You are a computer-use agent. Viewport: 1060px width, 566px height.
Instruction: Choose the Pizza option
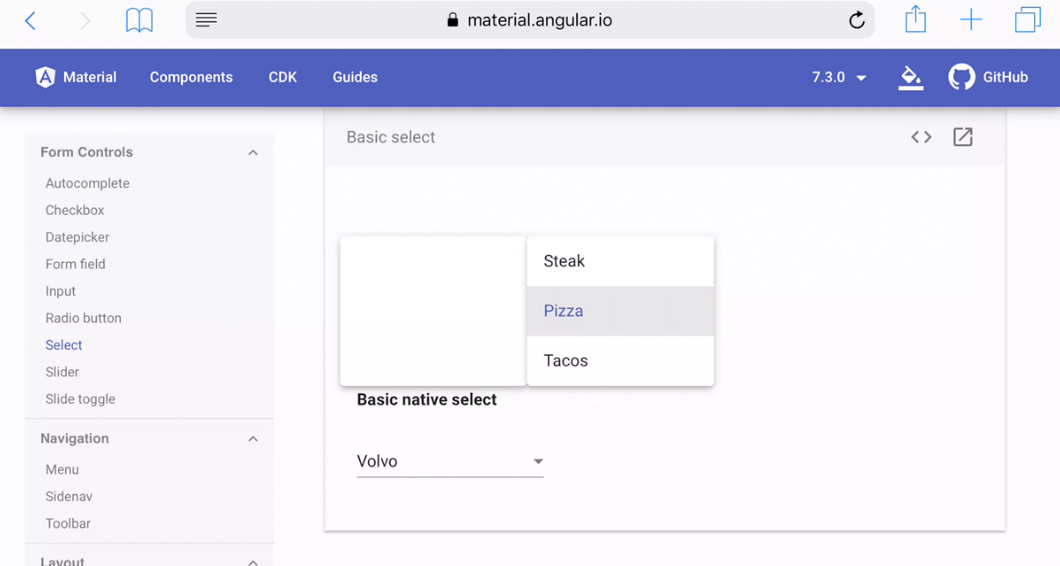pos(620,311)
